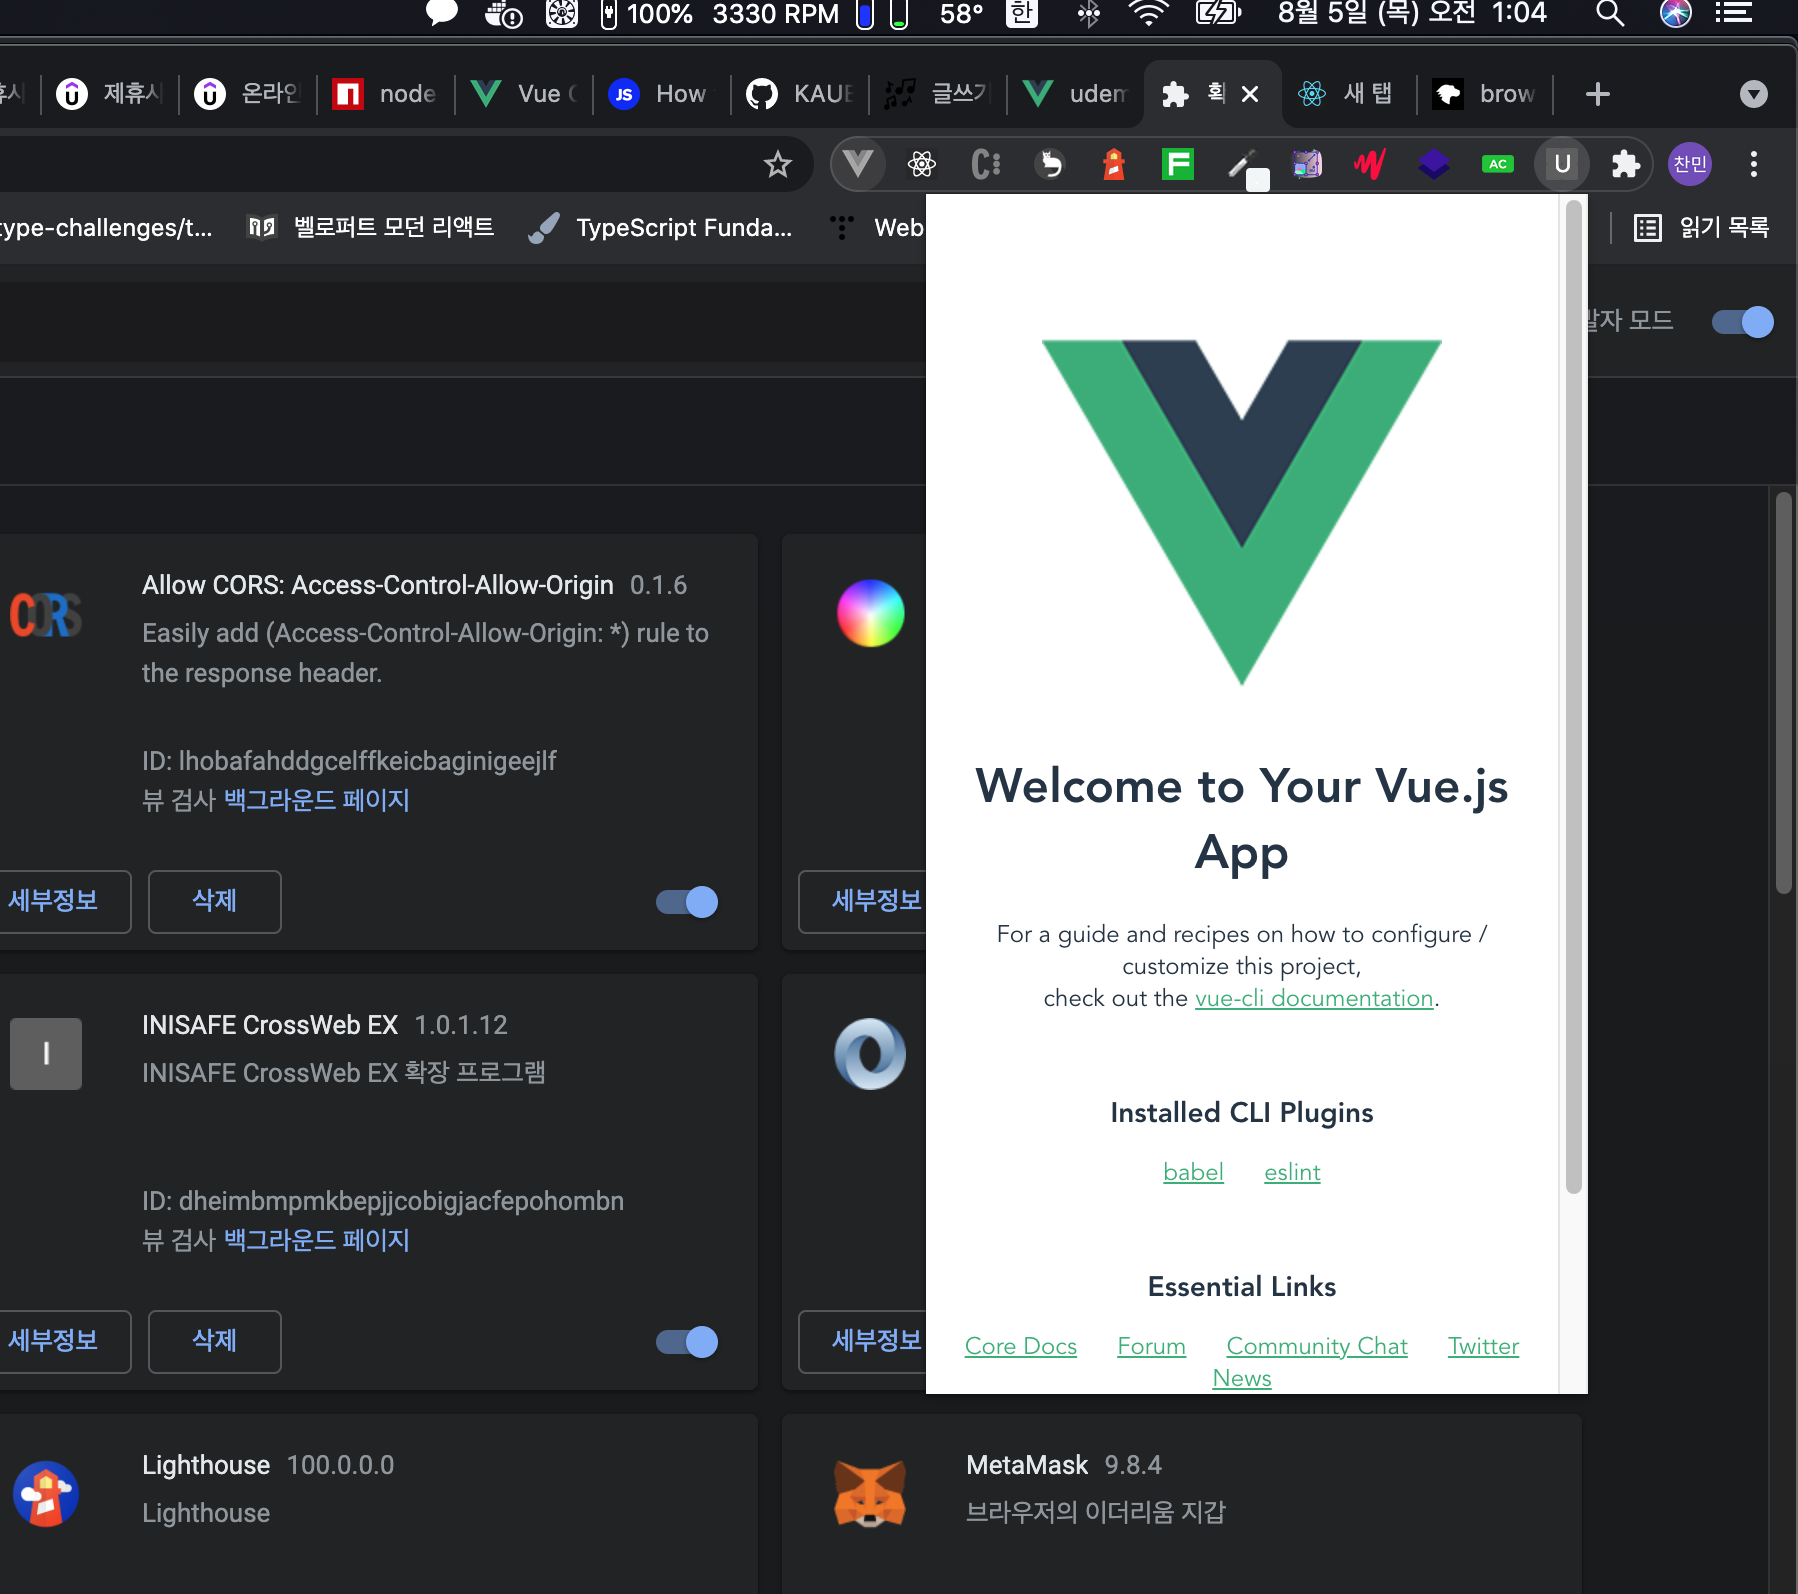The image size is (1798, 1594).
Task: Click the blue layered diamond extension icon
Action: click(1434, 164)
